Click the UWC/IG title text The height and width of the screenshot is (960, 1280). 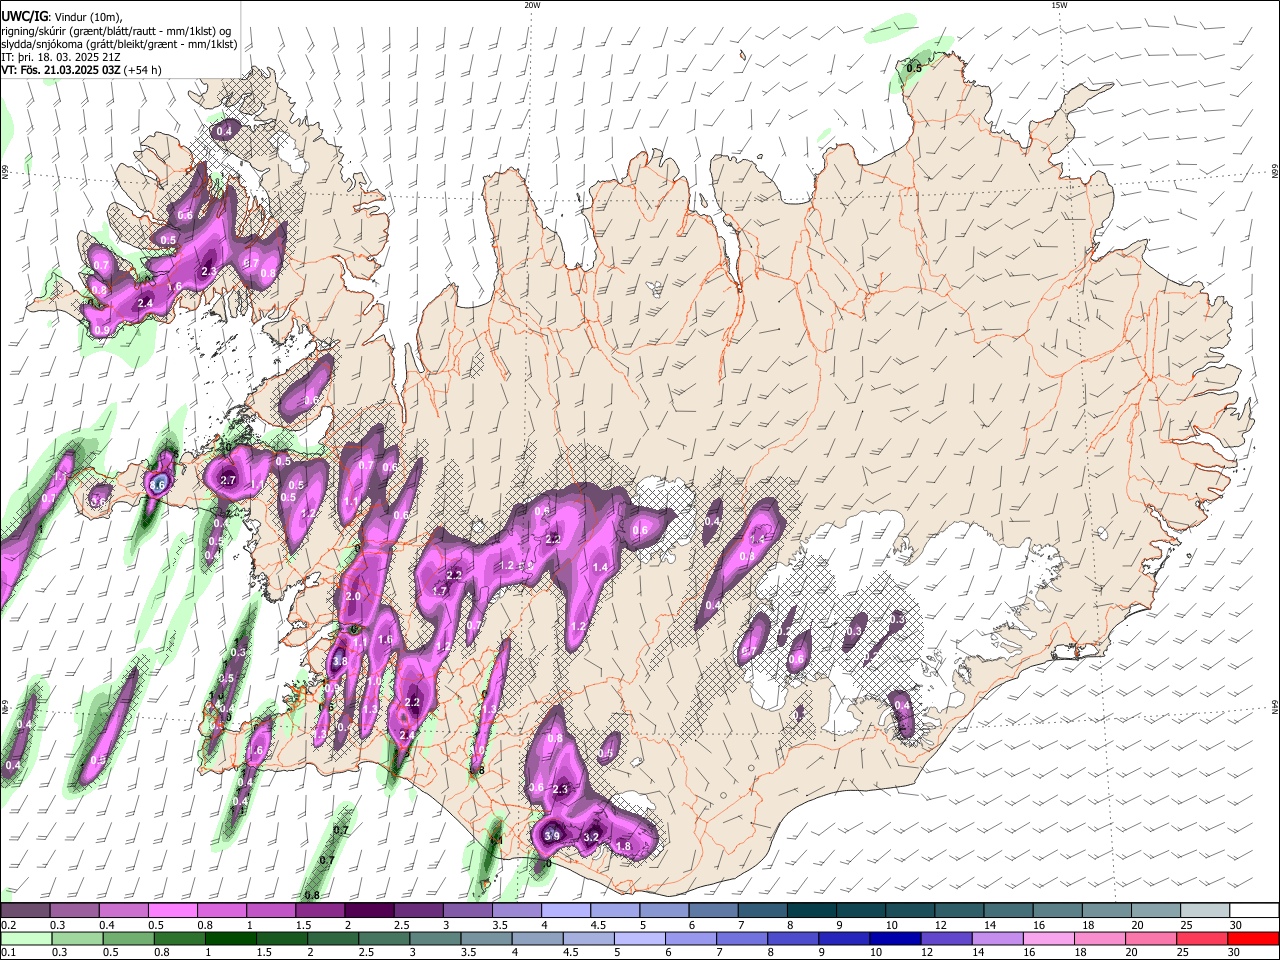[23, 17]
